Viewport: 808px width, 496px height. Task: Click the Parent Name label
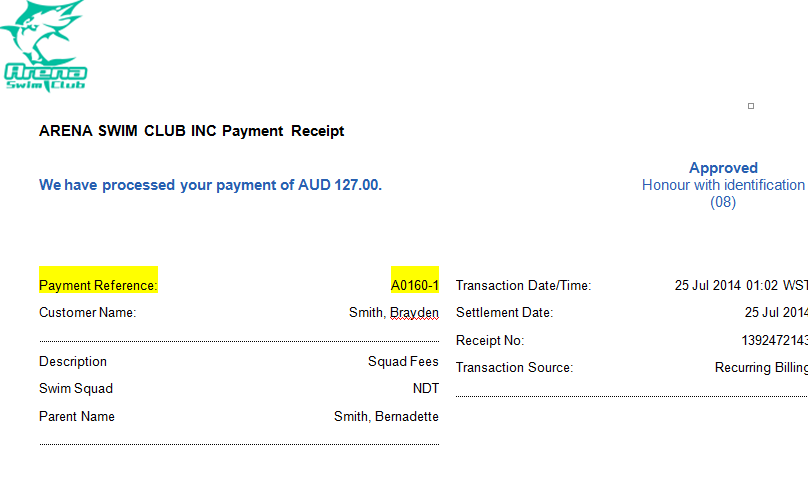coord(77,417)
